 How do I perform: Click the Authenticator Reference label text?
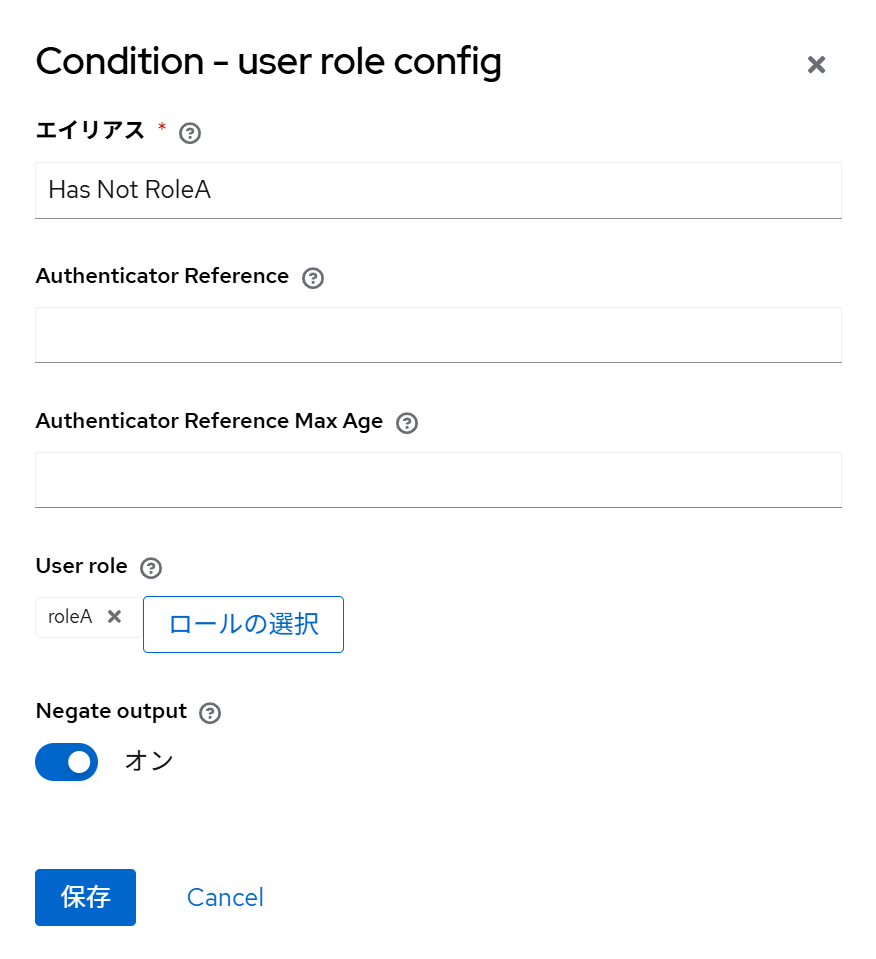pyautogui.click(x=162, y=276)
